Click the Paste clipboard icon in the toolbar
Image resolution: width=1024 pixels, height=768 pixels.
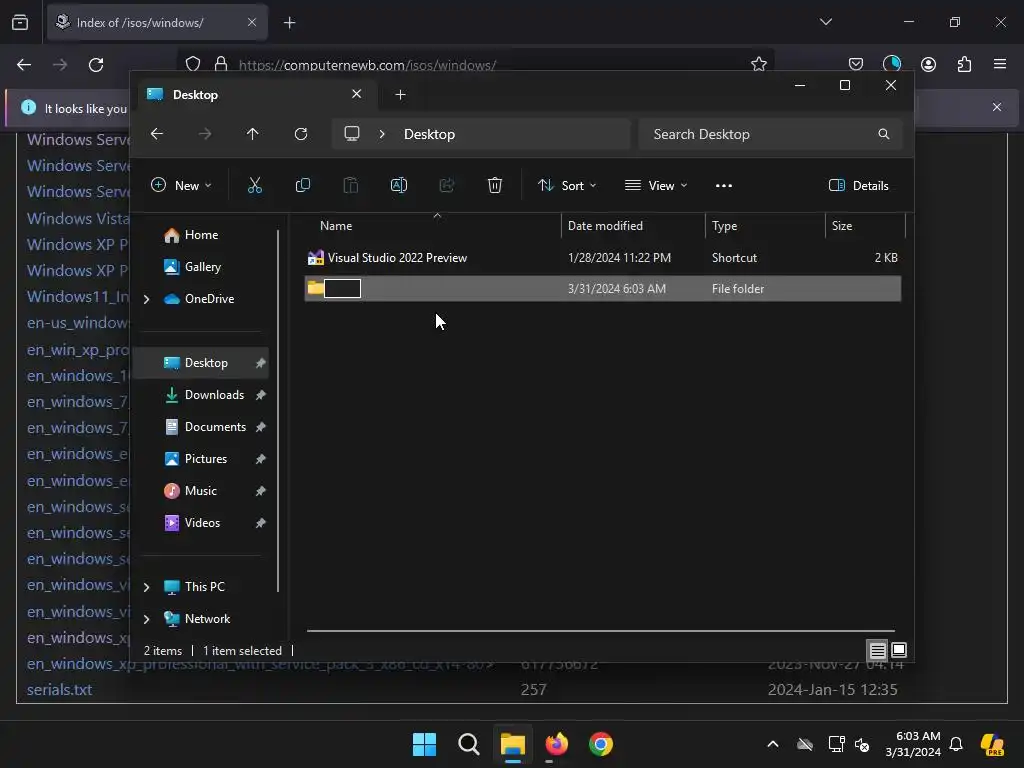[x=351, y=185]
